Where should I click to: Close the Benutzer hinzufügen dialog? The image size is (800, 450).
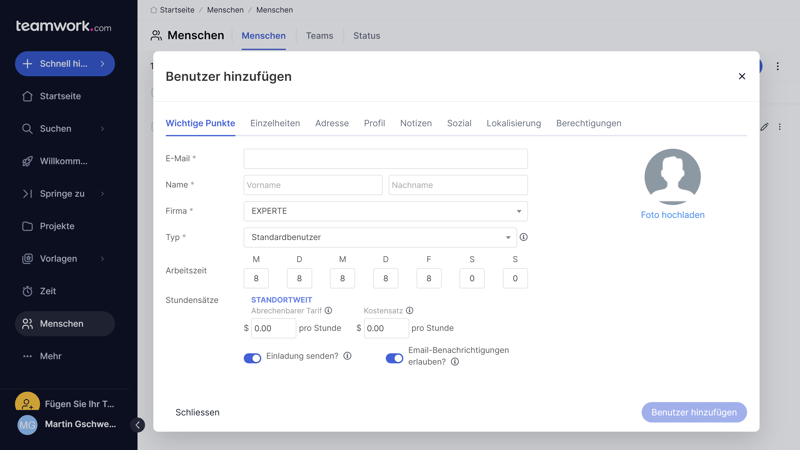point(742,76)
